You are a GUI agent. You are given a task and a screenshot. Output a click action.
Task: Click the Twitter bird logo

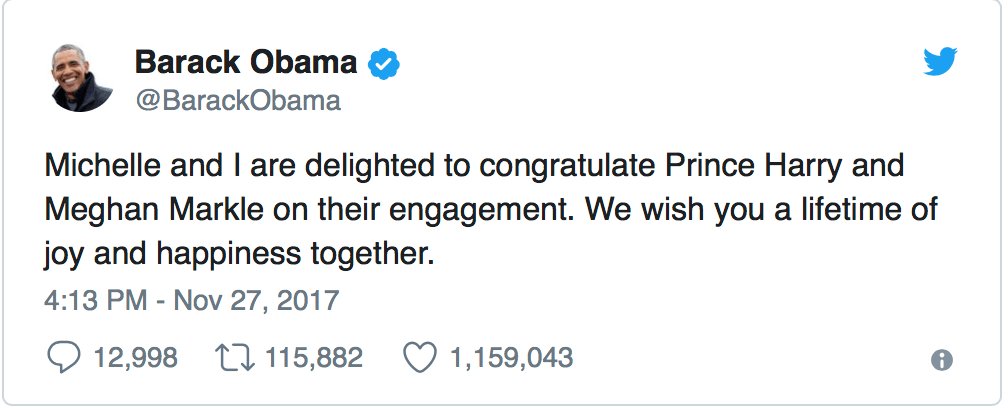(x=940, y=64)
